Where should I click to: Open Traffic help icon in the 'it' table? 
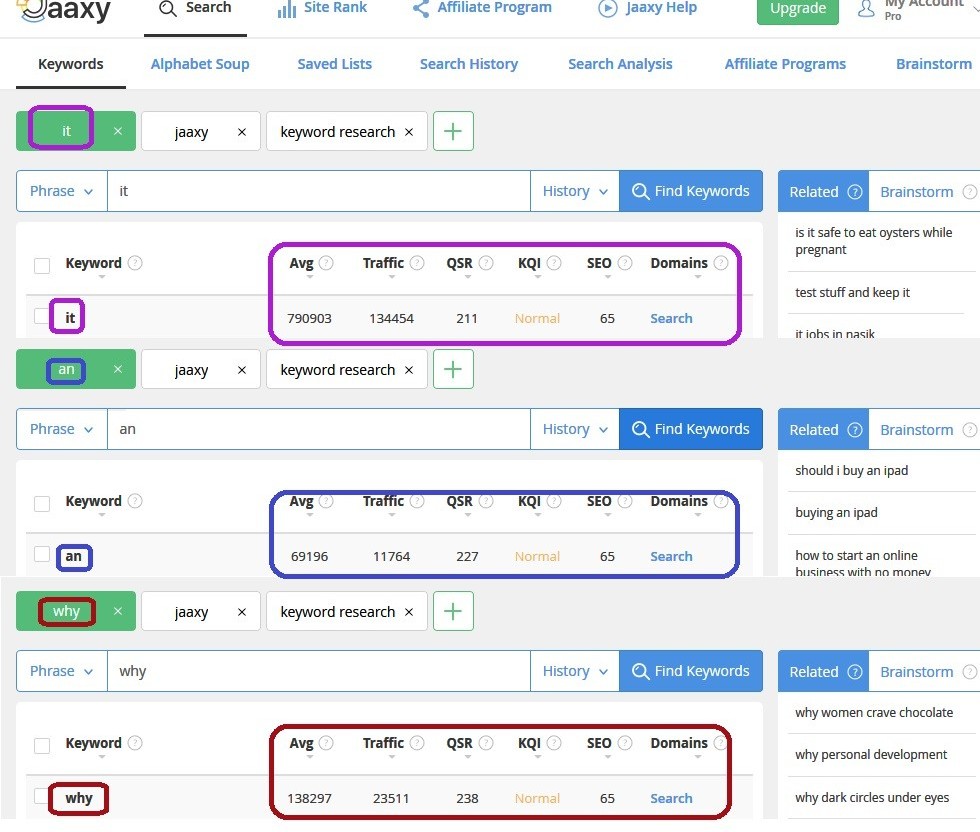click(417, 263)
